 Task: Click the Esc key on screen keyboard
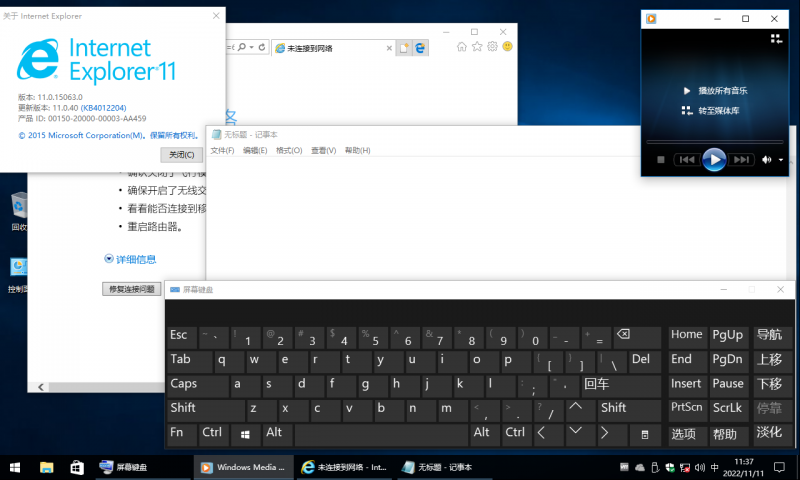[182, 336]
